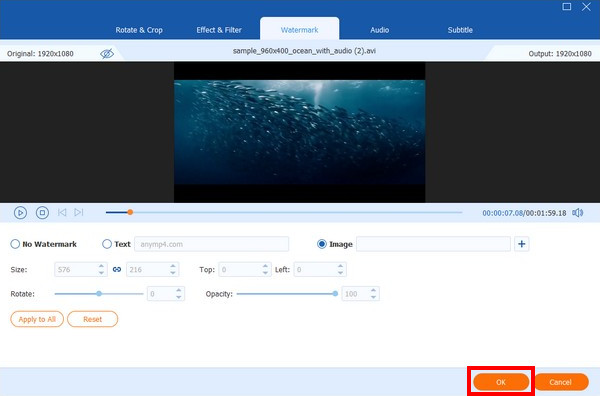Decrease the Rotate value stepper
The width and height of the screenshot is (600, 396).
(x=179, y=297)
